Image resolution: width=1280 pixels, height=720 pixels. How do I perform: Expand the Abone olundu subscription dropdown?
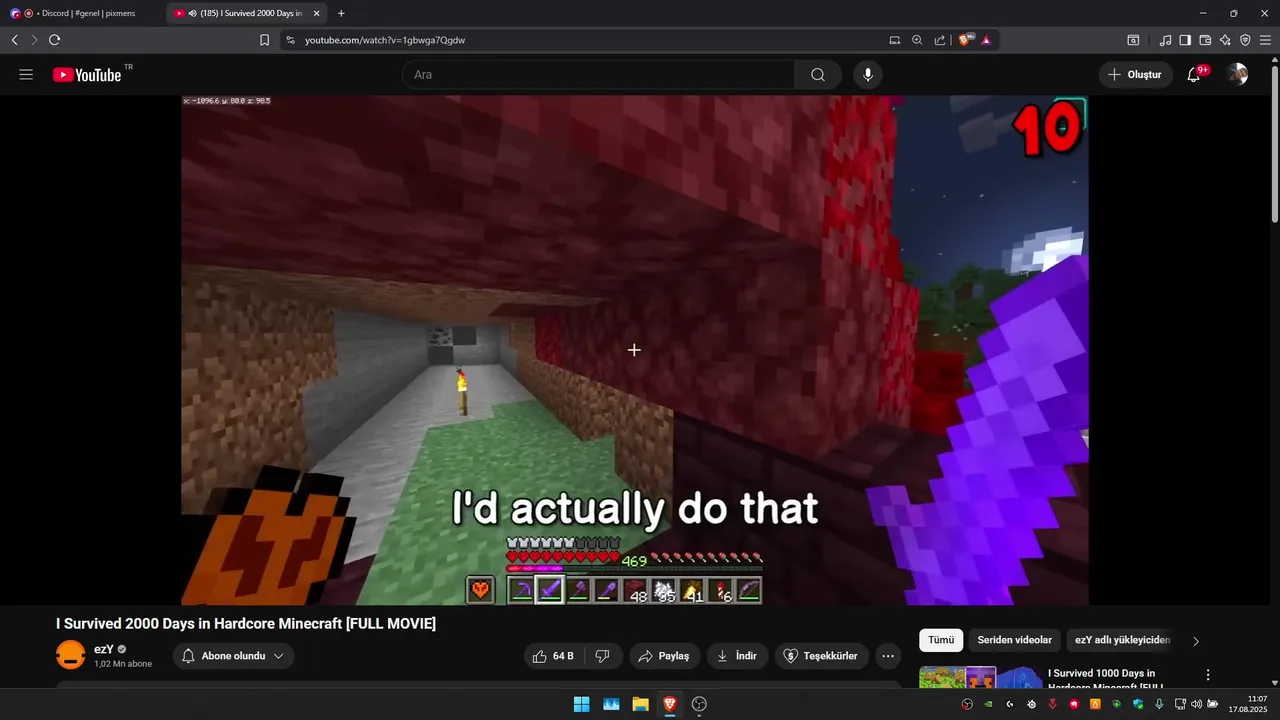233,656
